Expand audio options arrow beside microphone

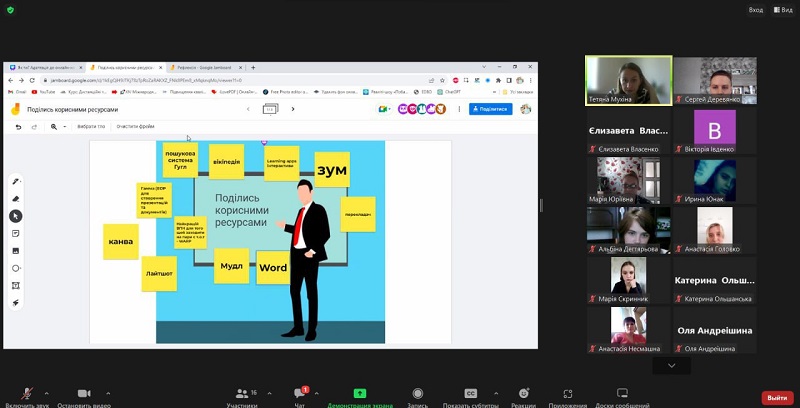point(46,393)
